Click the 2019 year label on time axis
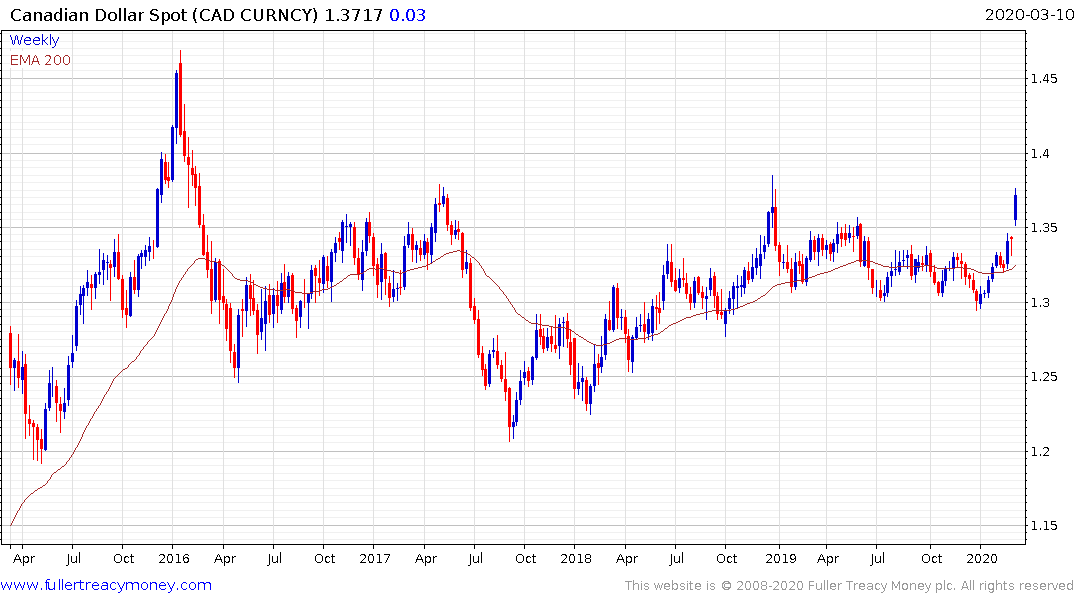1075x600 pixels. 780,558
